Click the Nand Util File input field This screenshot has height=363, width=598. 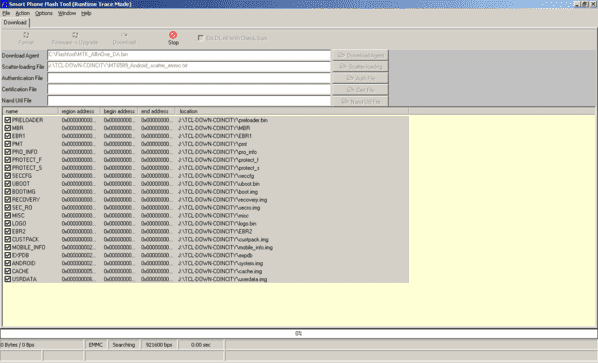click(189, 101)
